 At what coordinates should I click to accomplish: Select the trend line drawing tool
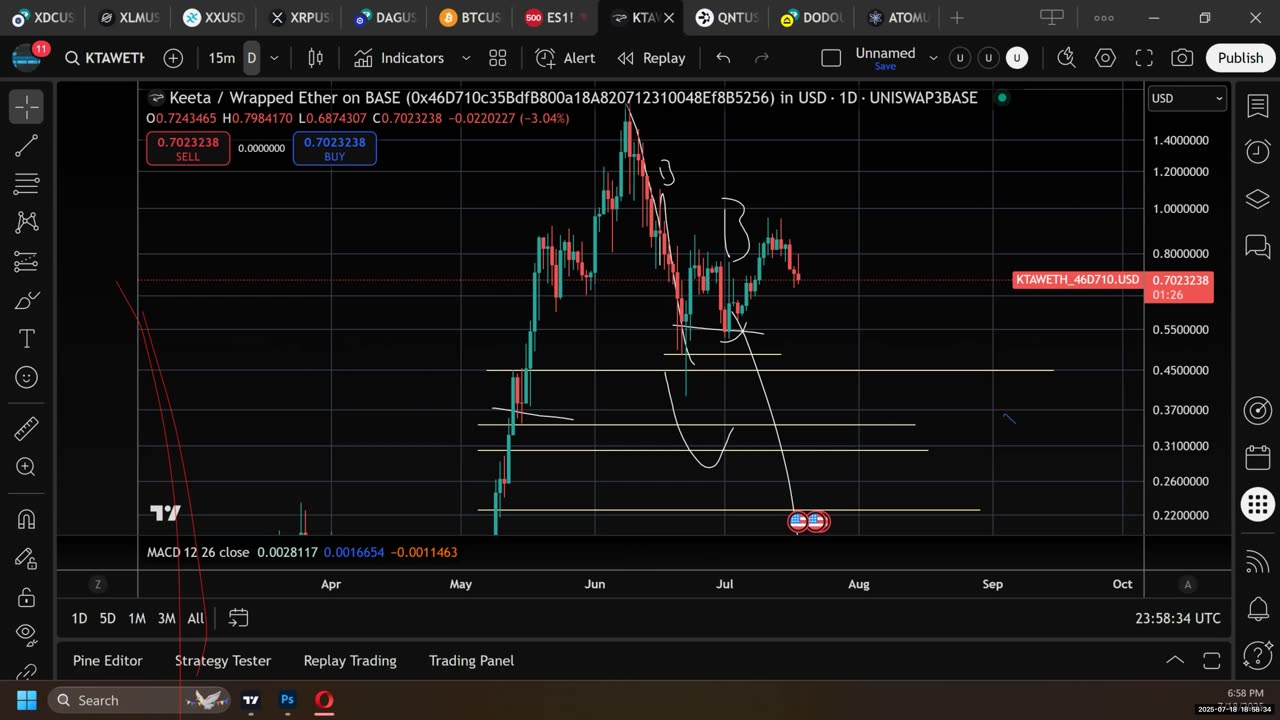click(x=26, y=146)
